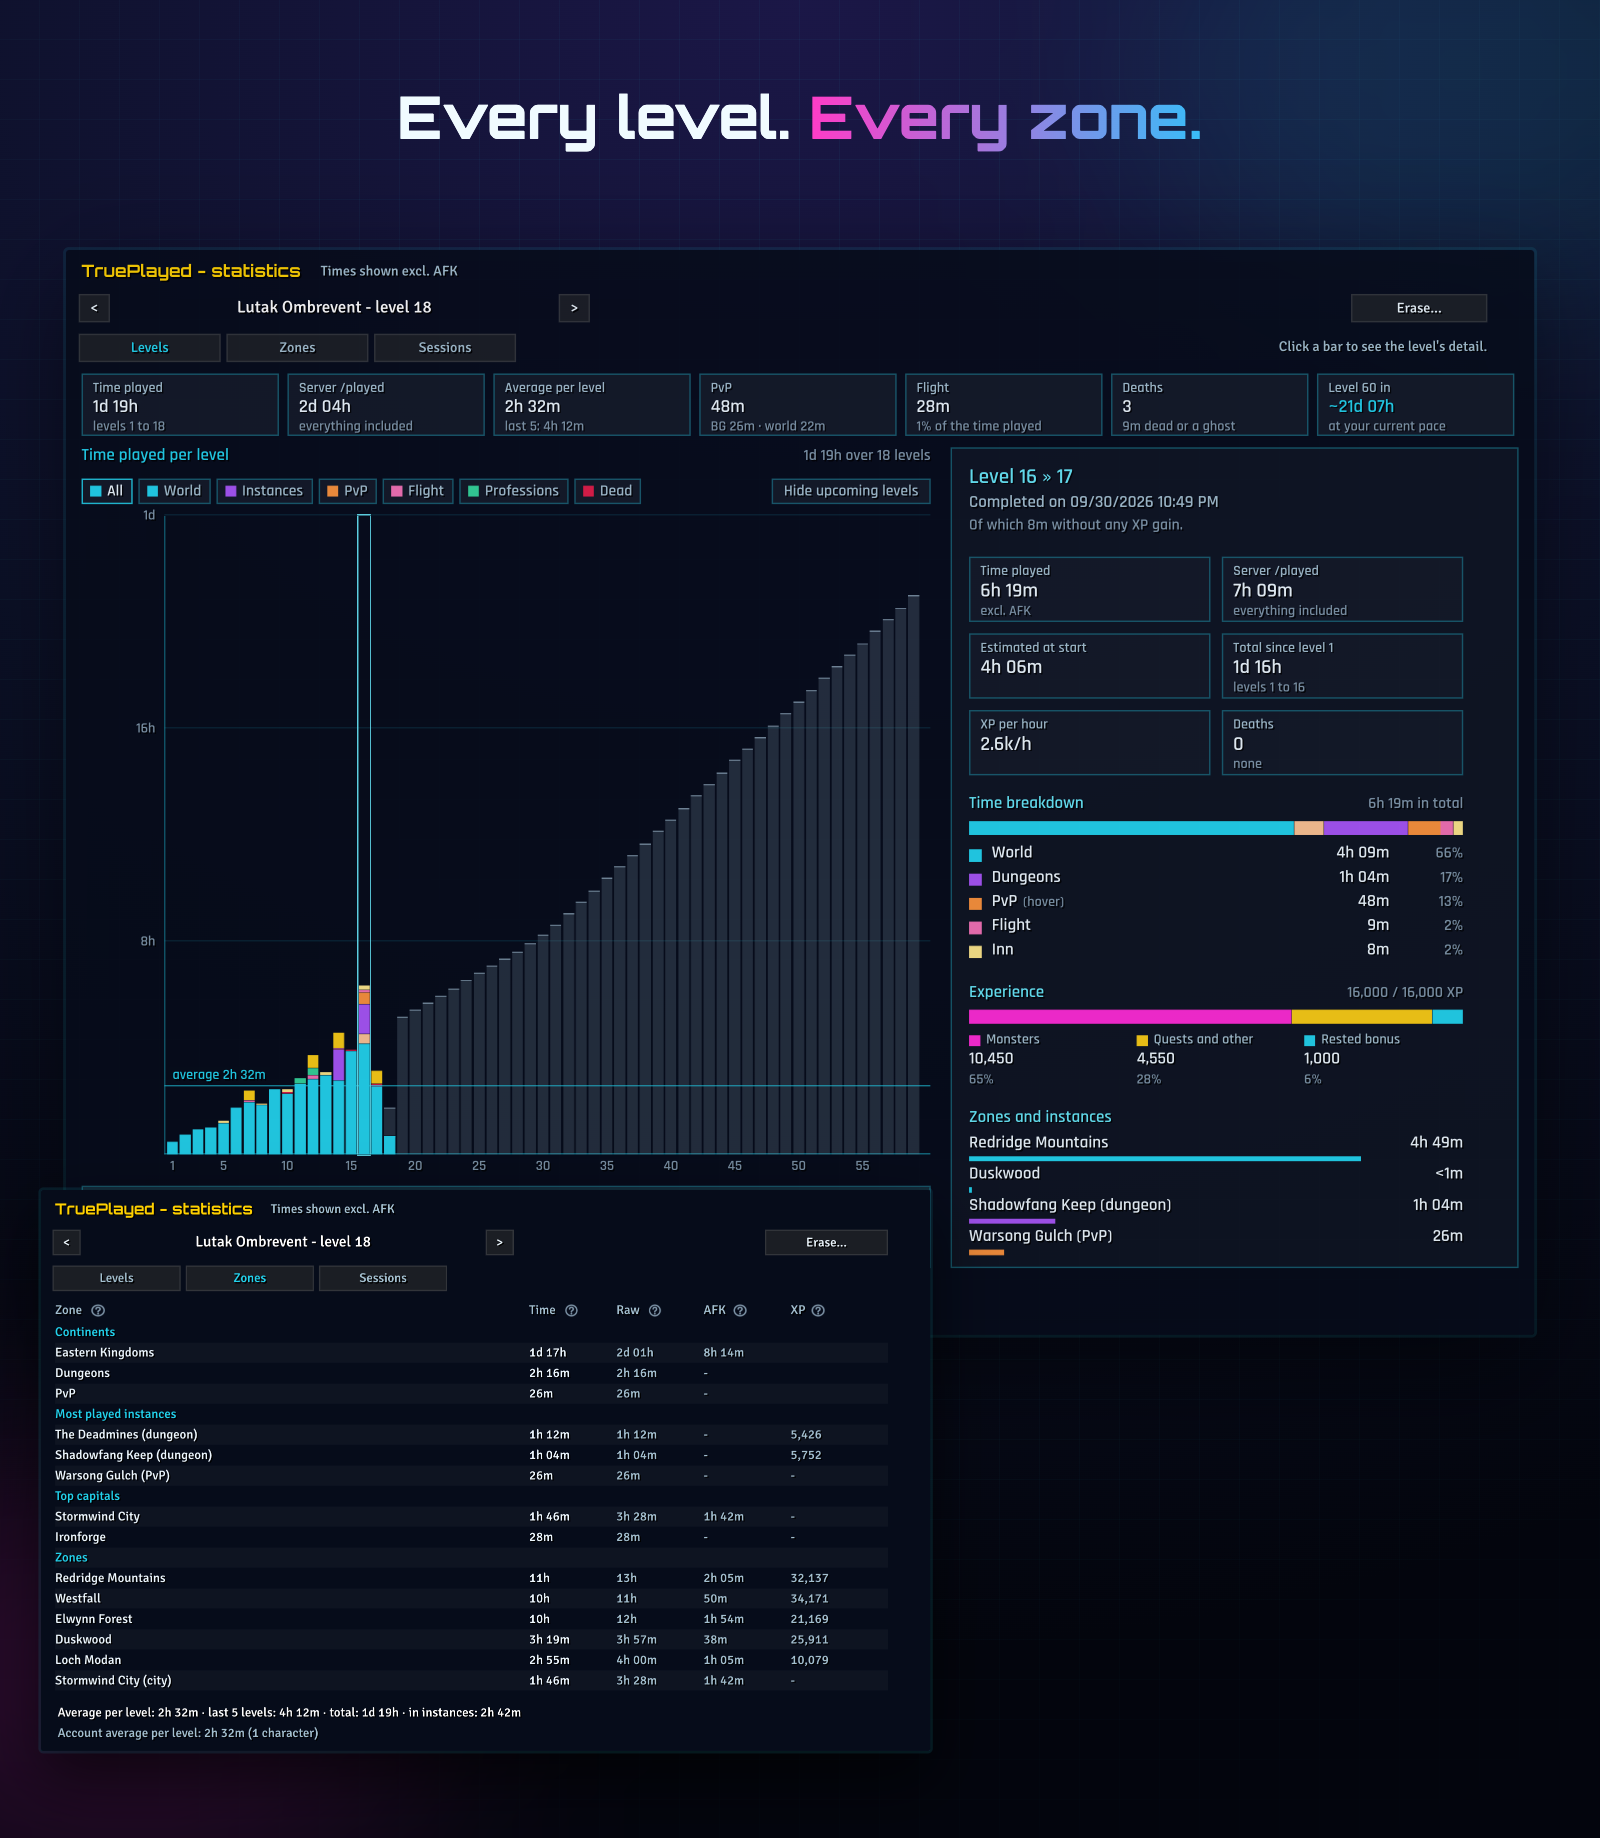Toggle the Professions chart filter
This screenshot has width=1600, height=1838.
514,491
